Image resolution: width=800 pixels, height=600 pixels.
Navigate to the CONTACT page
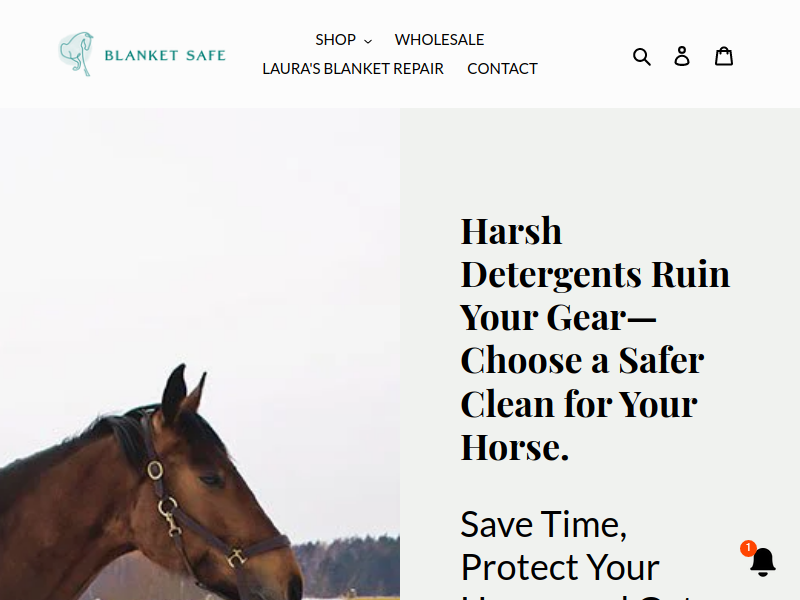(x=502, y=69)
